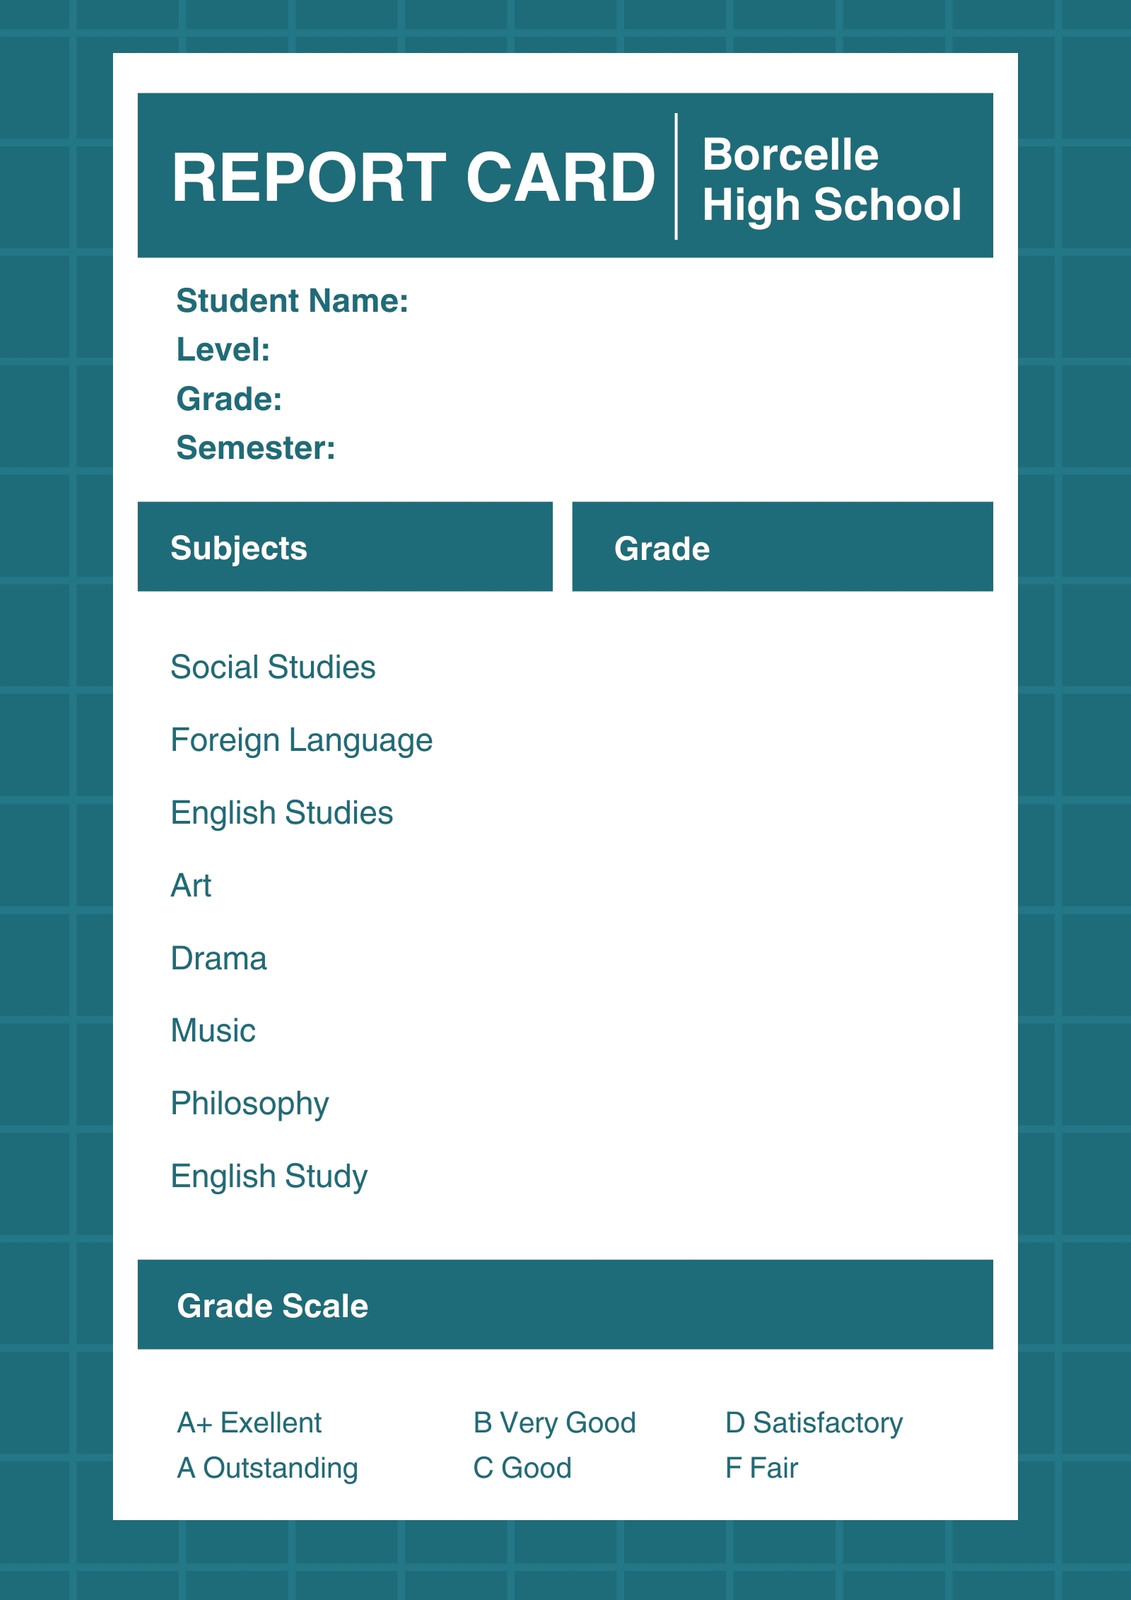Click the Social Studies subject row

(x=273, y=667)
